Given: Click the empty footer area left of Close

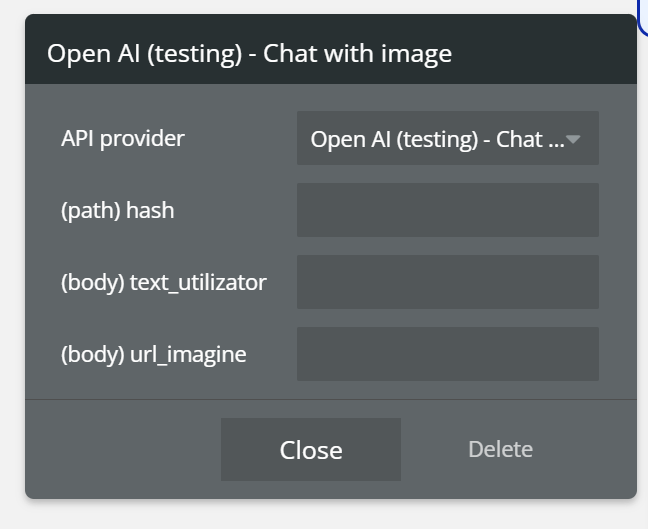Looking at the screenshot, I should point(120,450).
